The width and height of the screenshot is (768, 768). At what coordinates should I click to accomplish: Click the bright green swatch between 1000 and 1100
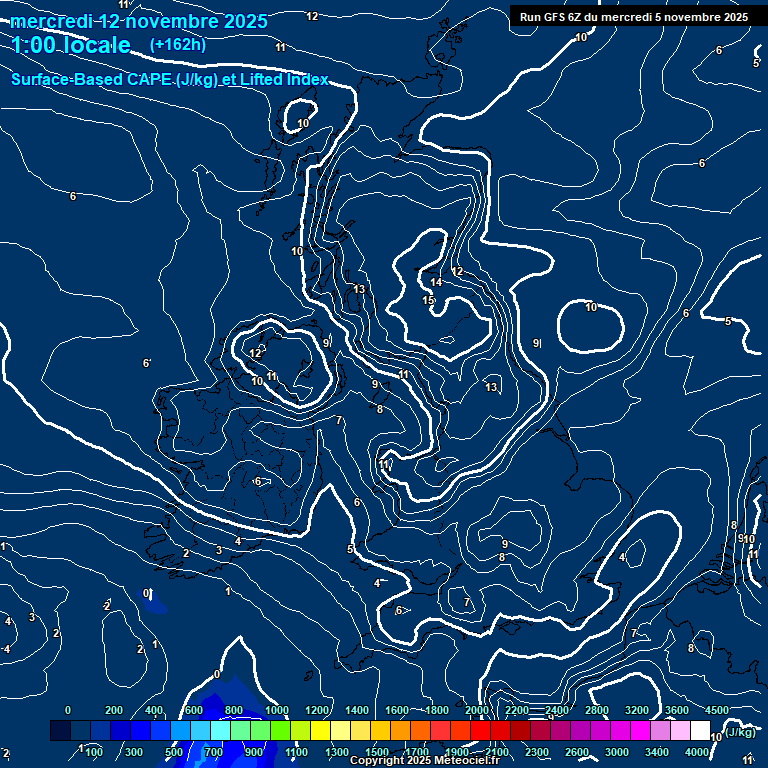point(281,730)
